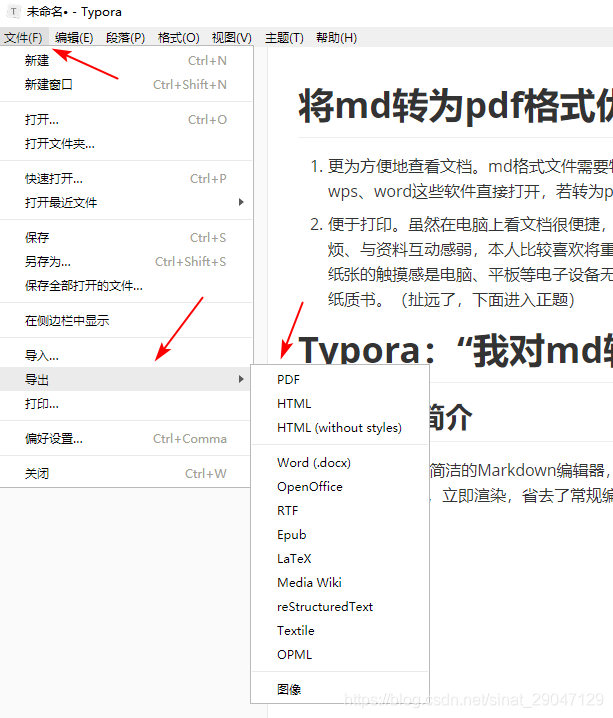This screenshot has height=718, width=613.
Task: Export as OPML
Action: (x=340, y=655)
